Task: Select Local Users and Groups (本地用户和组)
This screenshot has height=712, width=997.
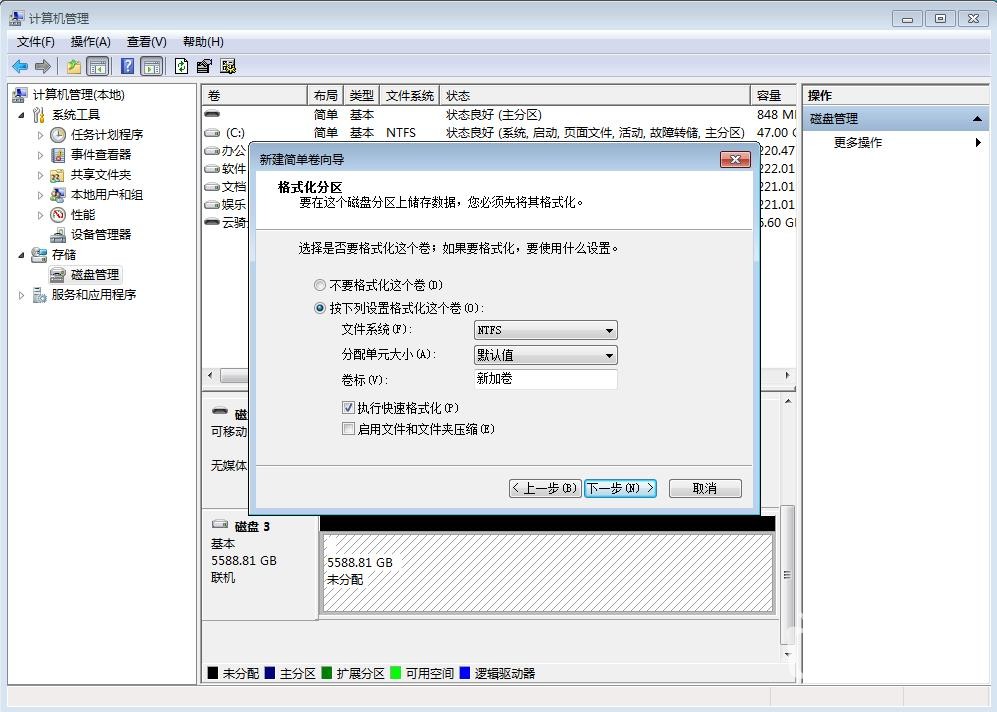Action: (107, 195)
